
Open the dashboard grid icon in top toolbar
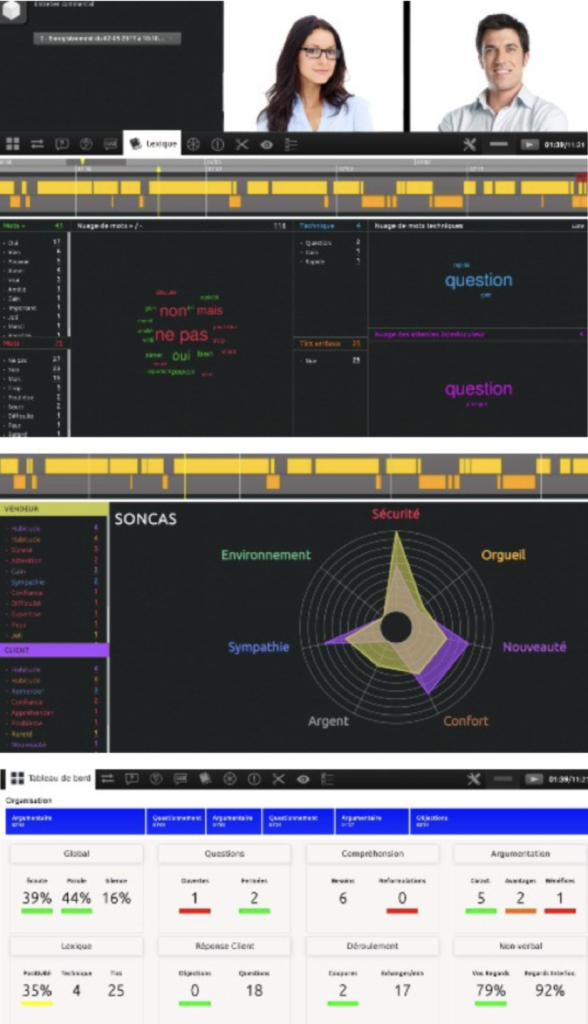[12, 144]
